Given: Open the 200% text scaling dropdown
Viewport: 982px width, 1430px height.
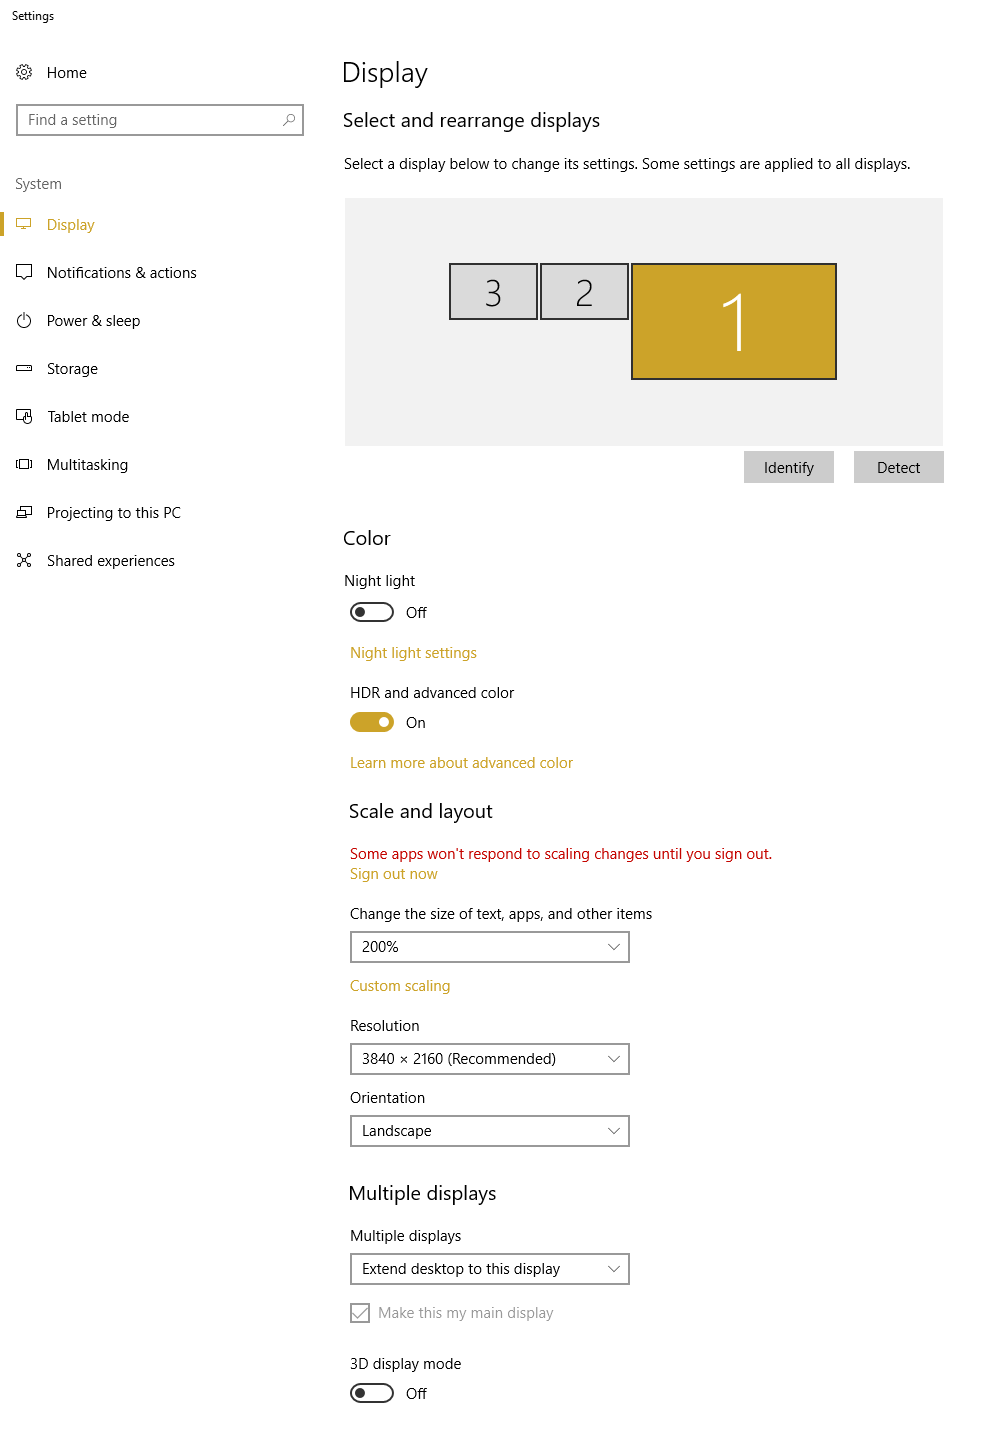Looking at the screenshot, I should click(489, 947).
